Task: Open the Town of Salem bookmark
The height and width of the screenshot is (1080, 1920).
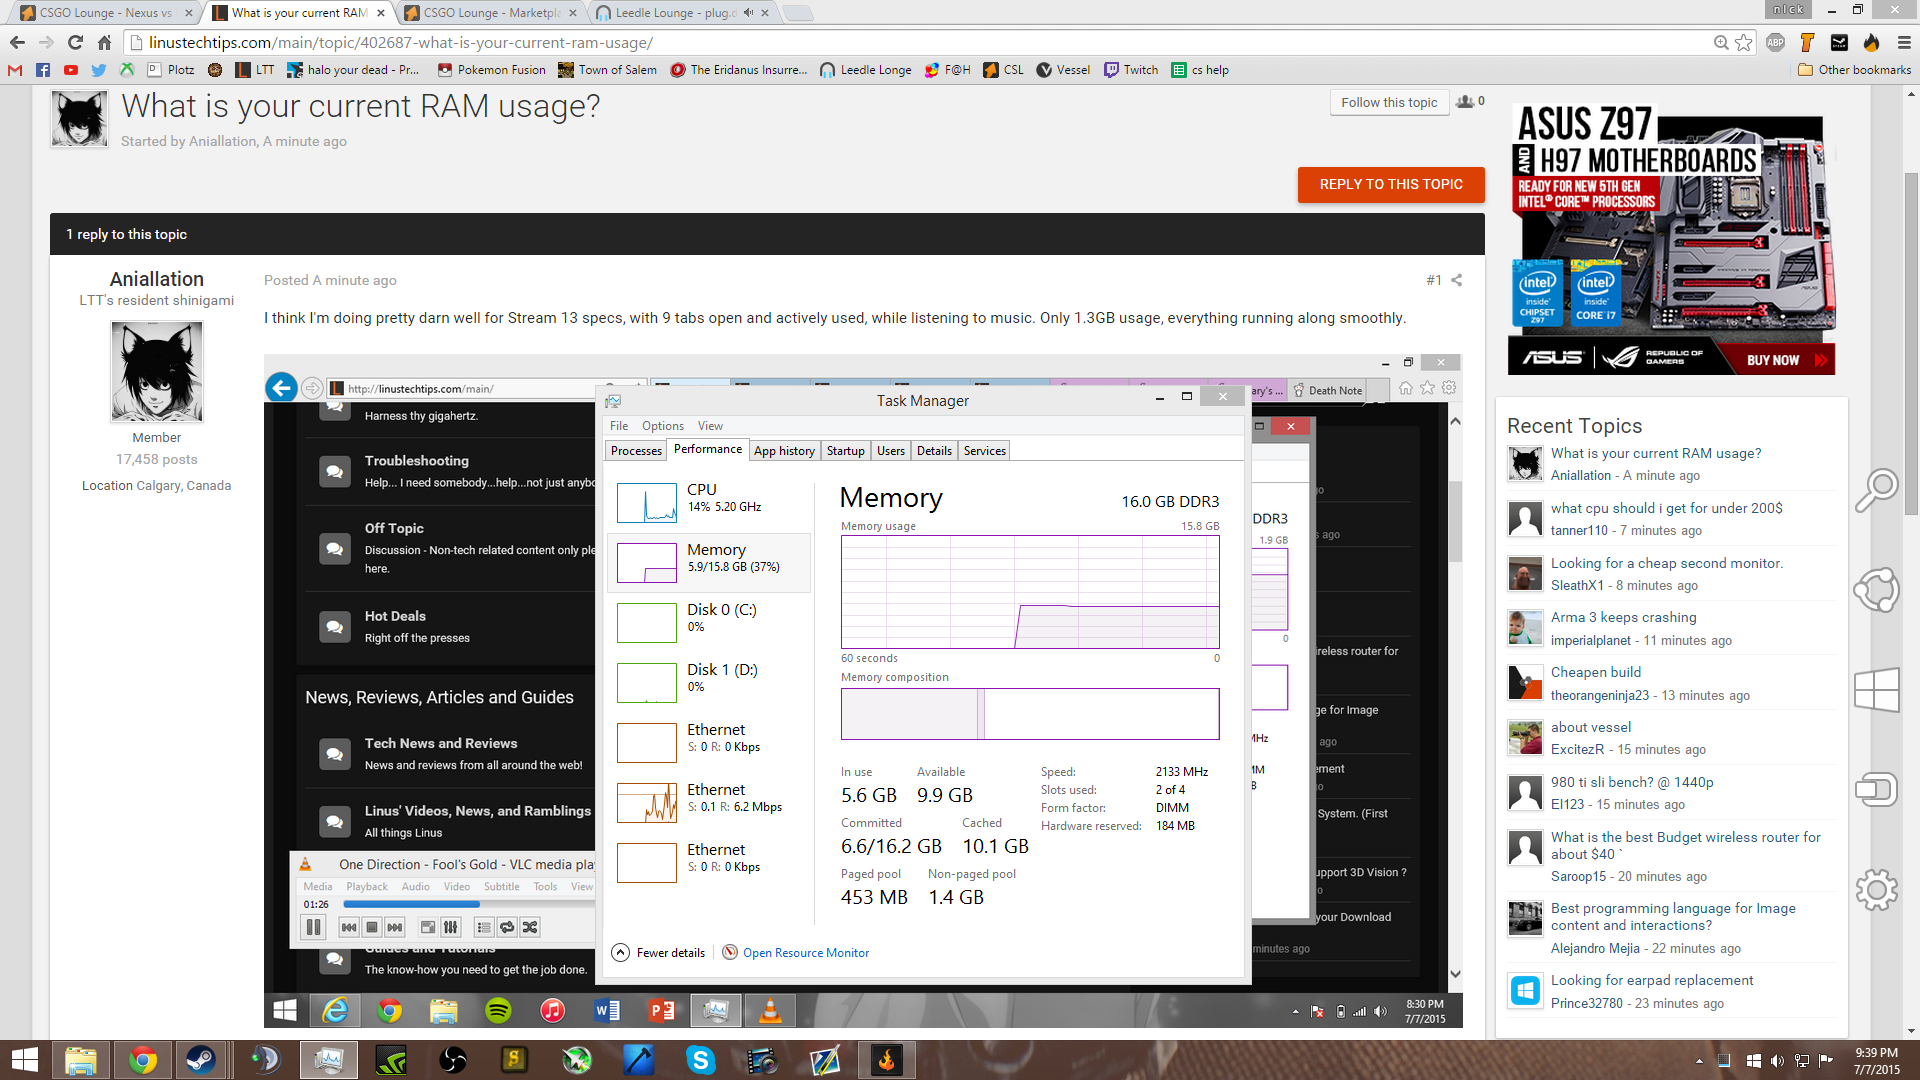Action: [x=608, y=70]
